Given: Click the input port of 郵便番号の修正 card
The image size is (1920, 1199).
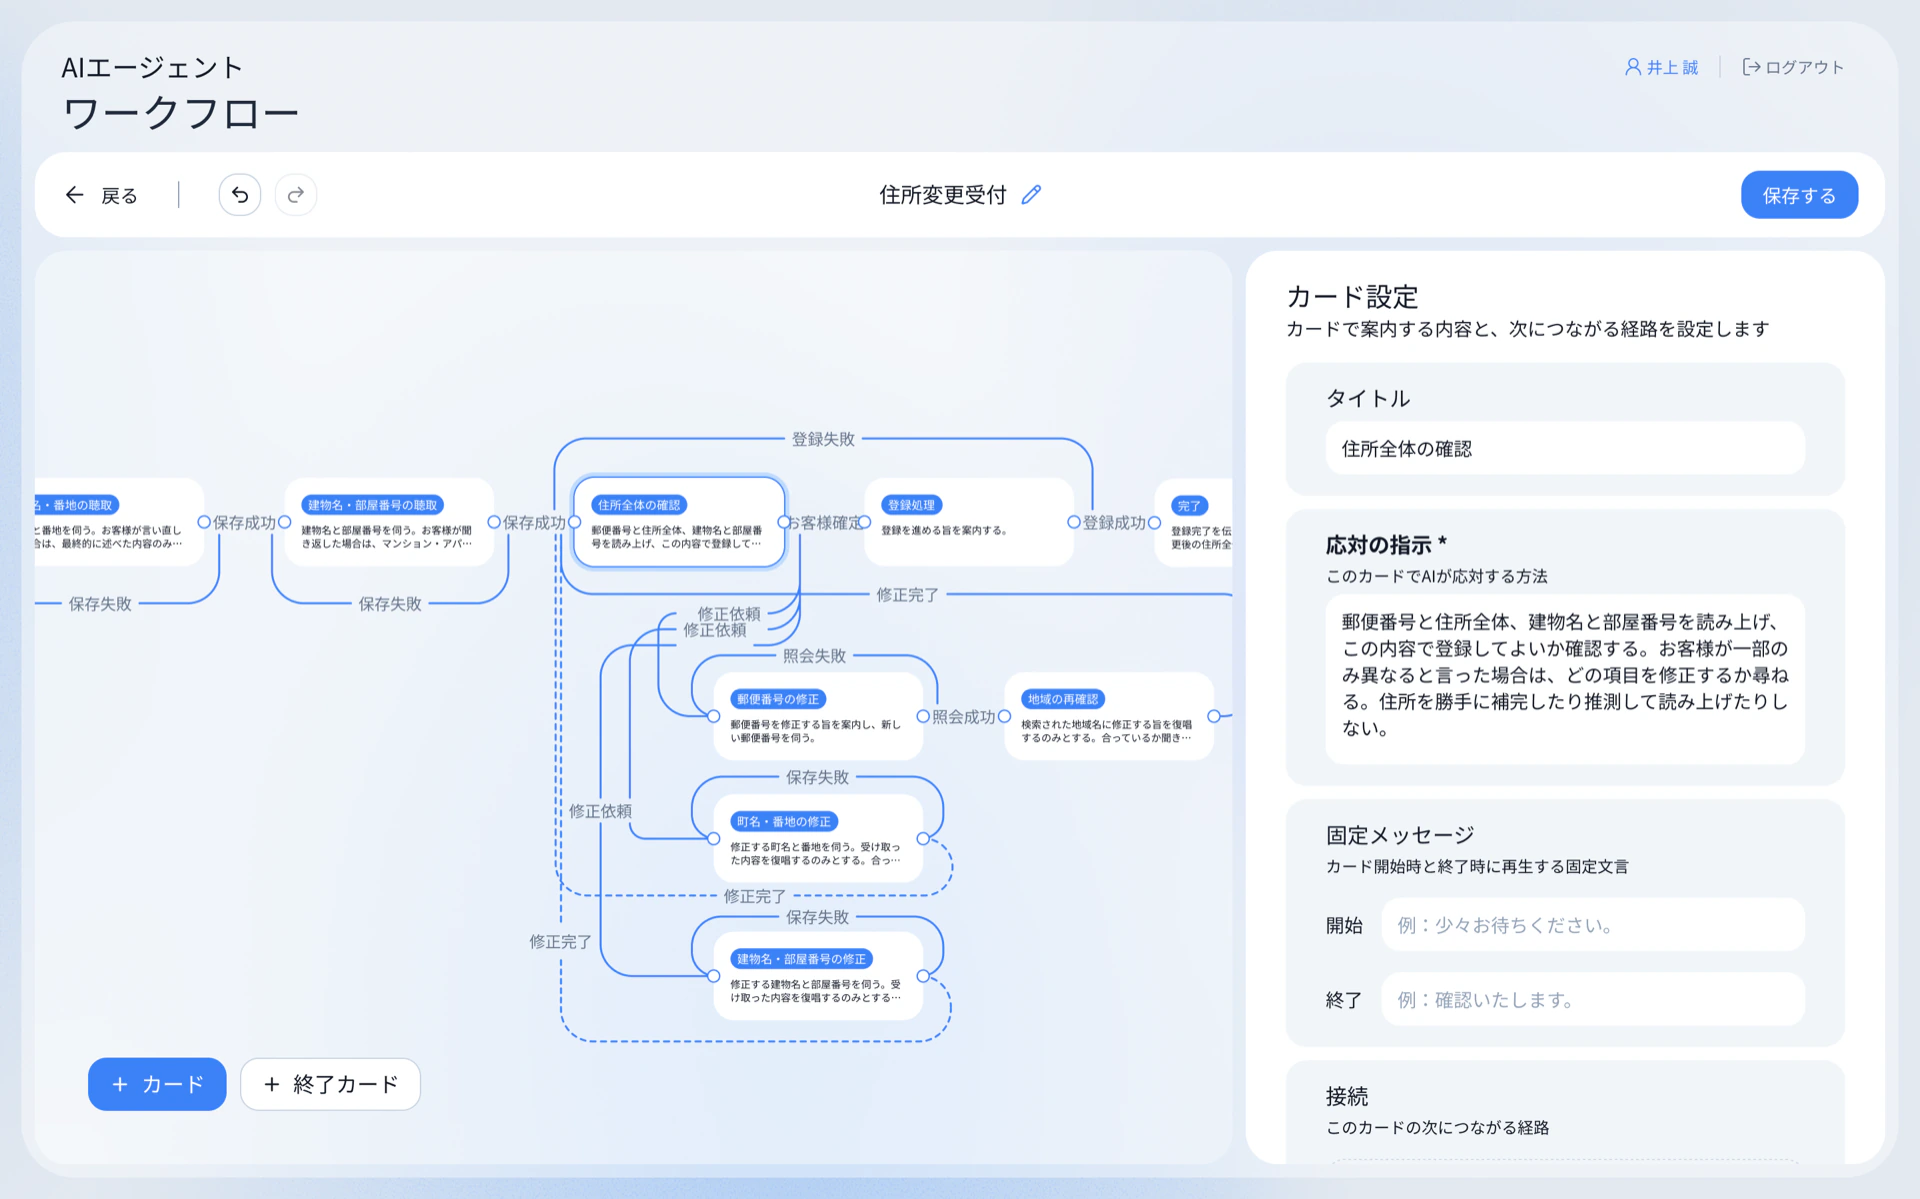Looking at the screenshot, I should pos(714,716).
